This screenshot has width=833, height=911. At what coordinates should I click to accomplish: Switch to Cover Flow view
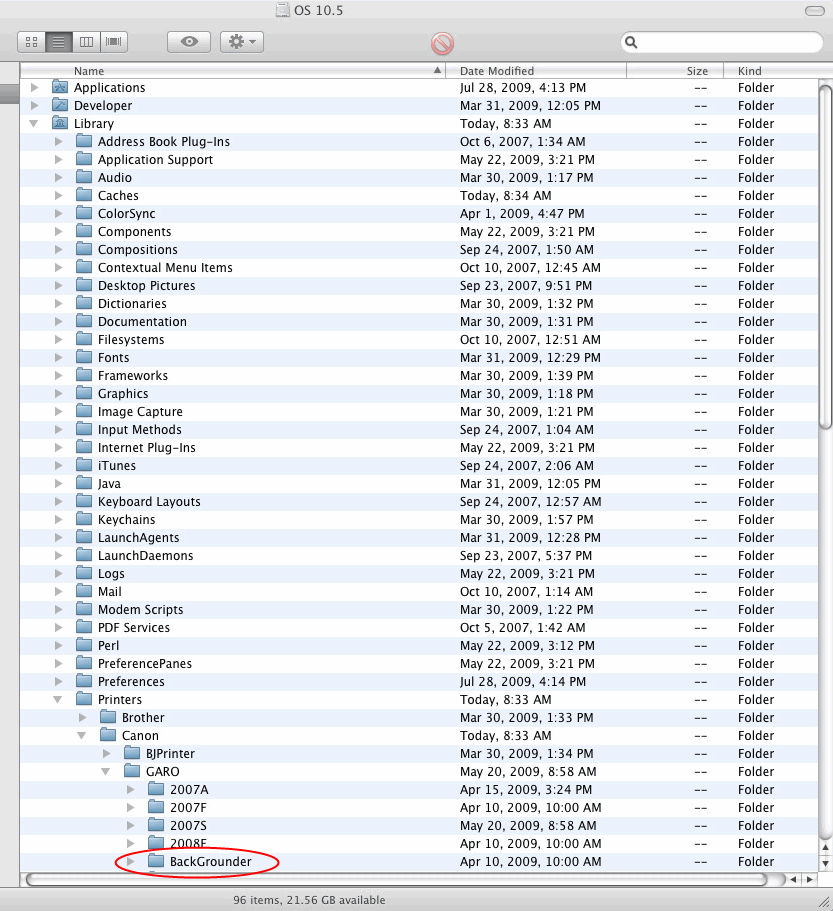(x=113, y=42)
